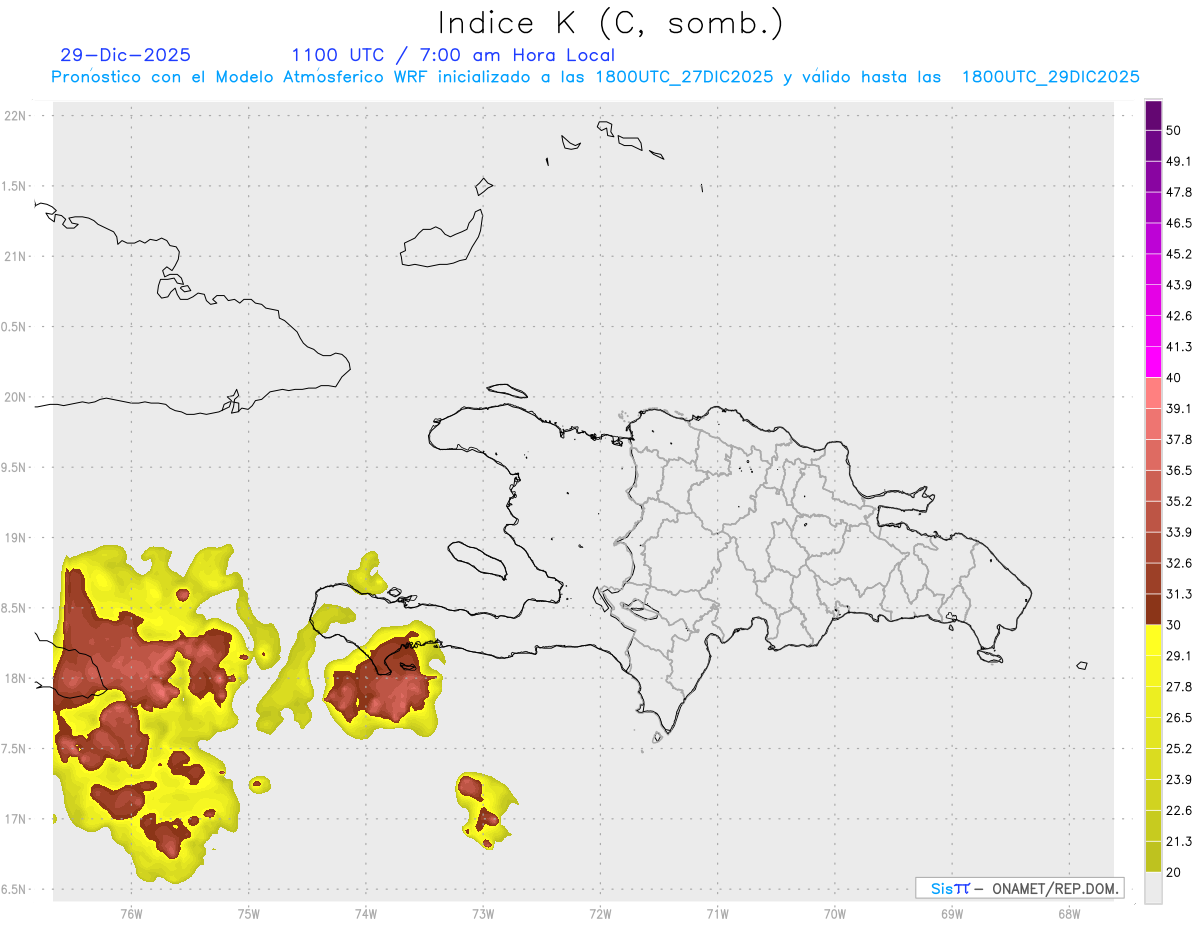Click the colorbar label "33.9"
The image size is (1200, 927).
click(1179, 532)
